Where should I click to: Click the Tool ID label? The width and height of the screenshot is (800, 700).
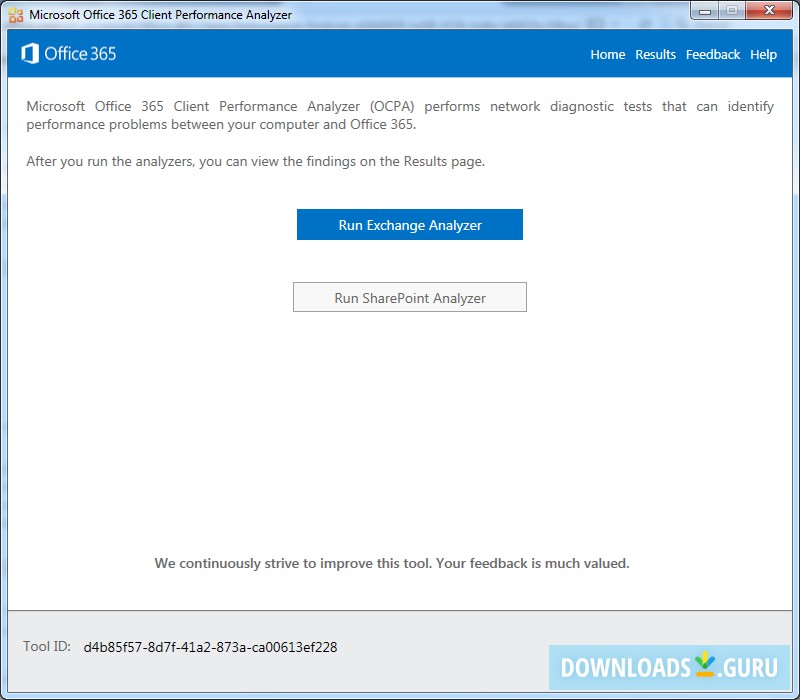pyautogui.click(x=46, y=647)
